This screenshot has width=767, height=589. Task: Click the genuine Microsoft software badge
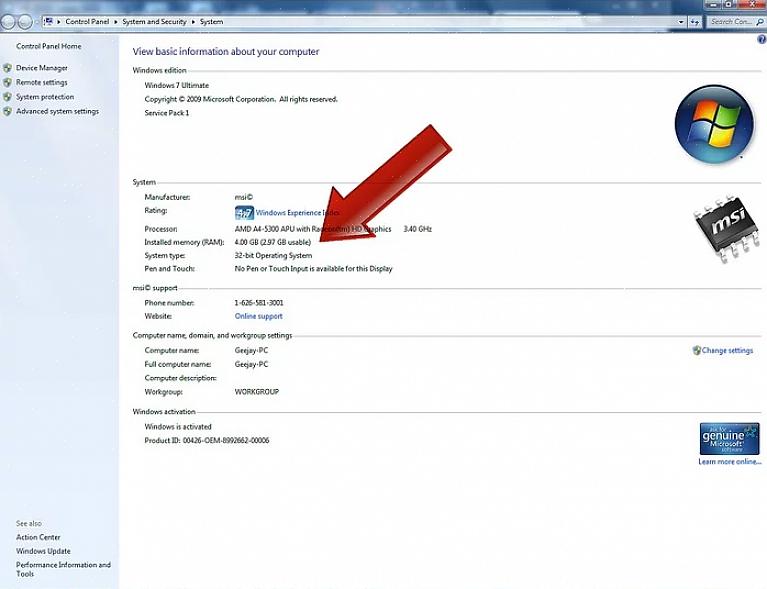pos(729,439)
